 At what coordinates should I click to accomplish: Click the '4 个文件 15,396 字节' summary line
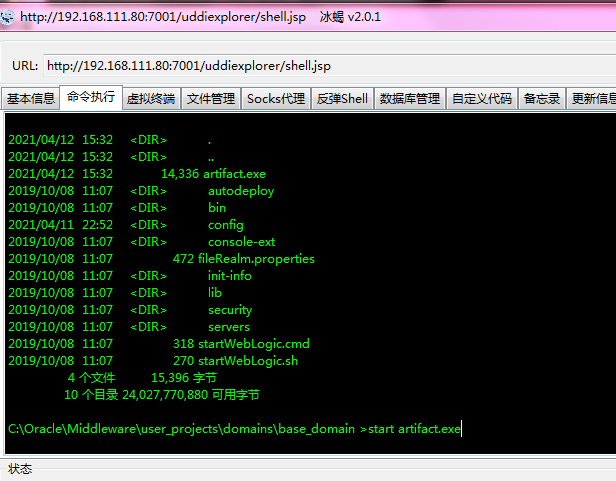point(142,378)
